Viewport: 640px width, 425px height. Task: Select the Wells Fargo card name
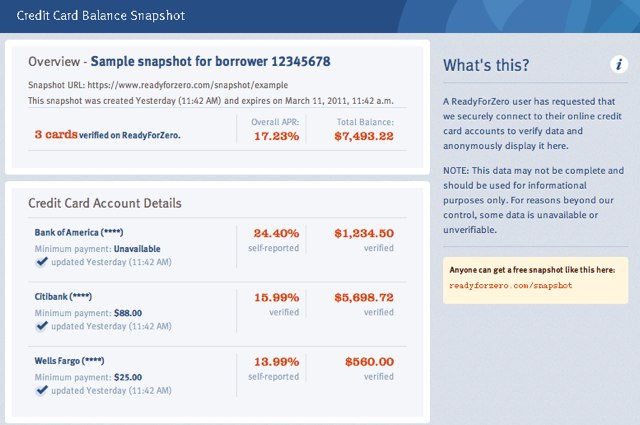[x=69, y=361]
